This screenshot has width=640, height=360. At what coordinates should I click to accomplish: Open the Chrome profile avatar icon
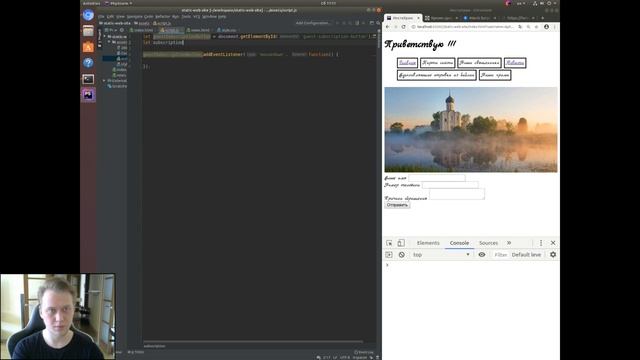coord(547,27)
